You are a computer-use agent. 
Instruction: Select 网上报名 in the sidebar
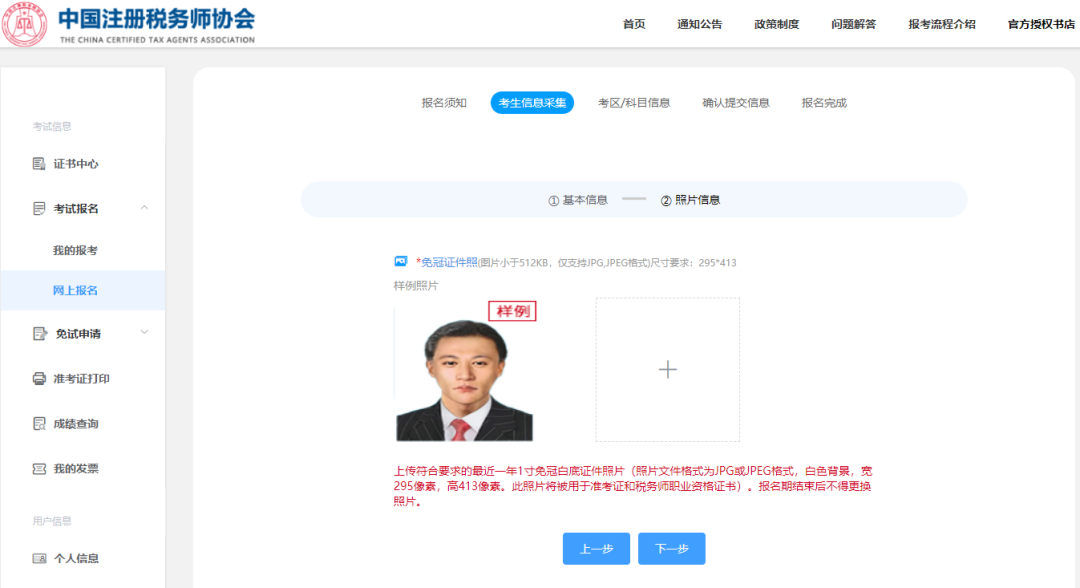[75, 291]
